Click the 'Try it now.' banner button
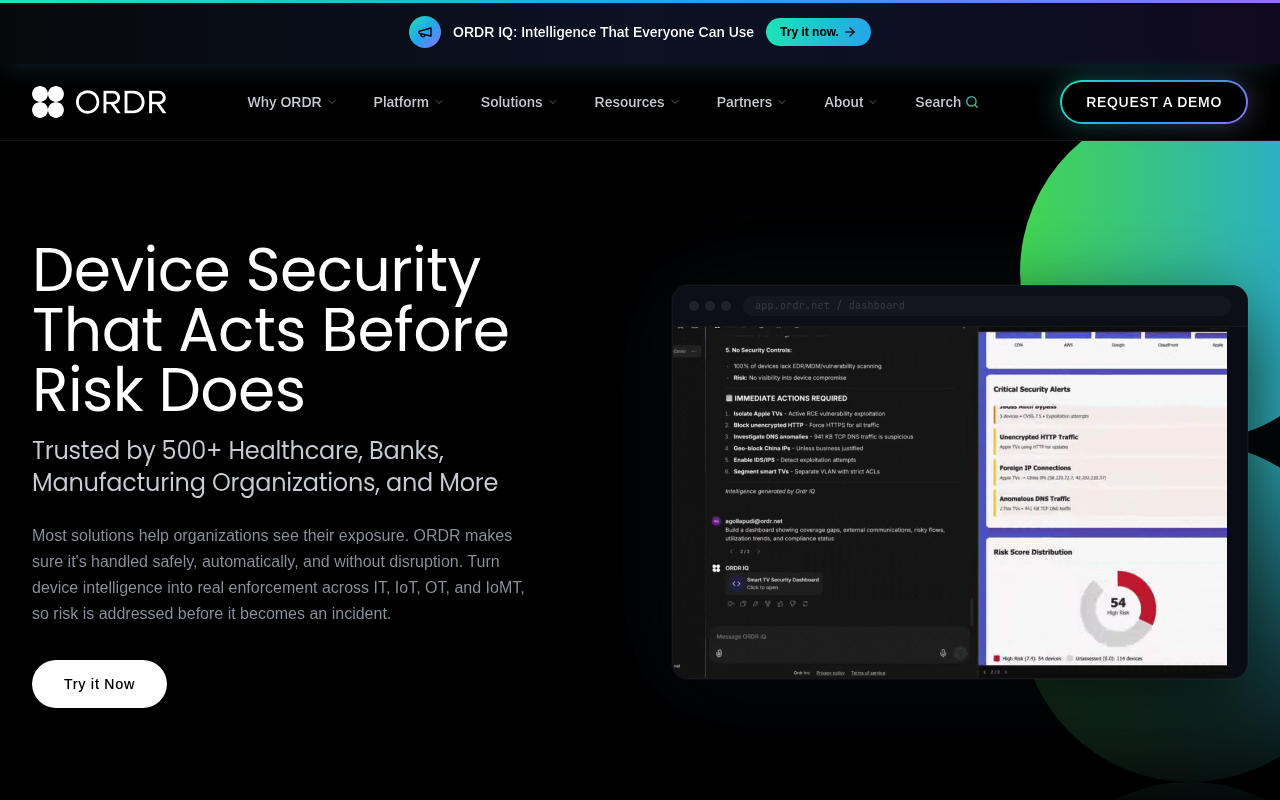The width and height of the screenshot is (1280, 800). tap(818, 32)
